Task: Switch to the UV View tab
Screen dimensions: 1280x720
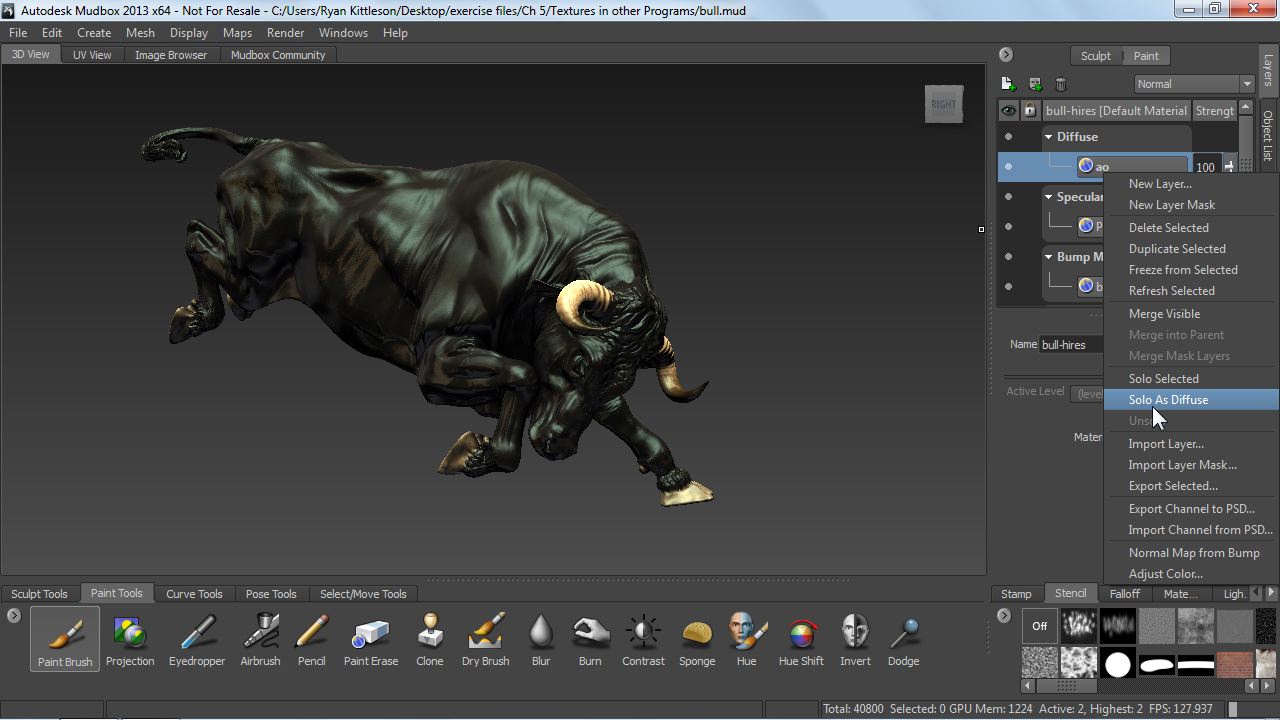Action: pos(92,55)
